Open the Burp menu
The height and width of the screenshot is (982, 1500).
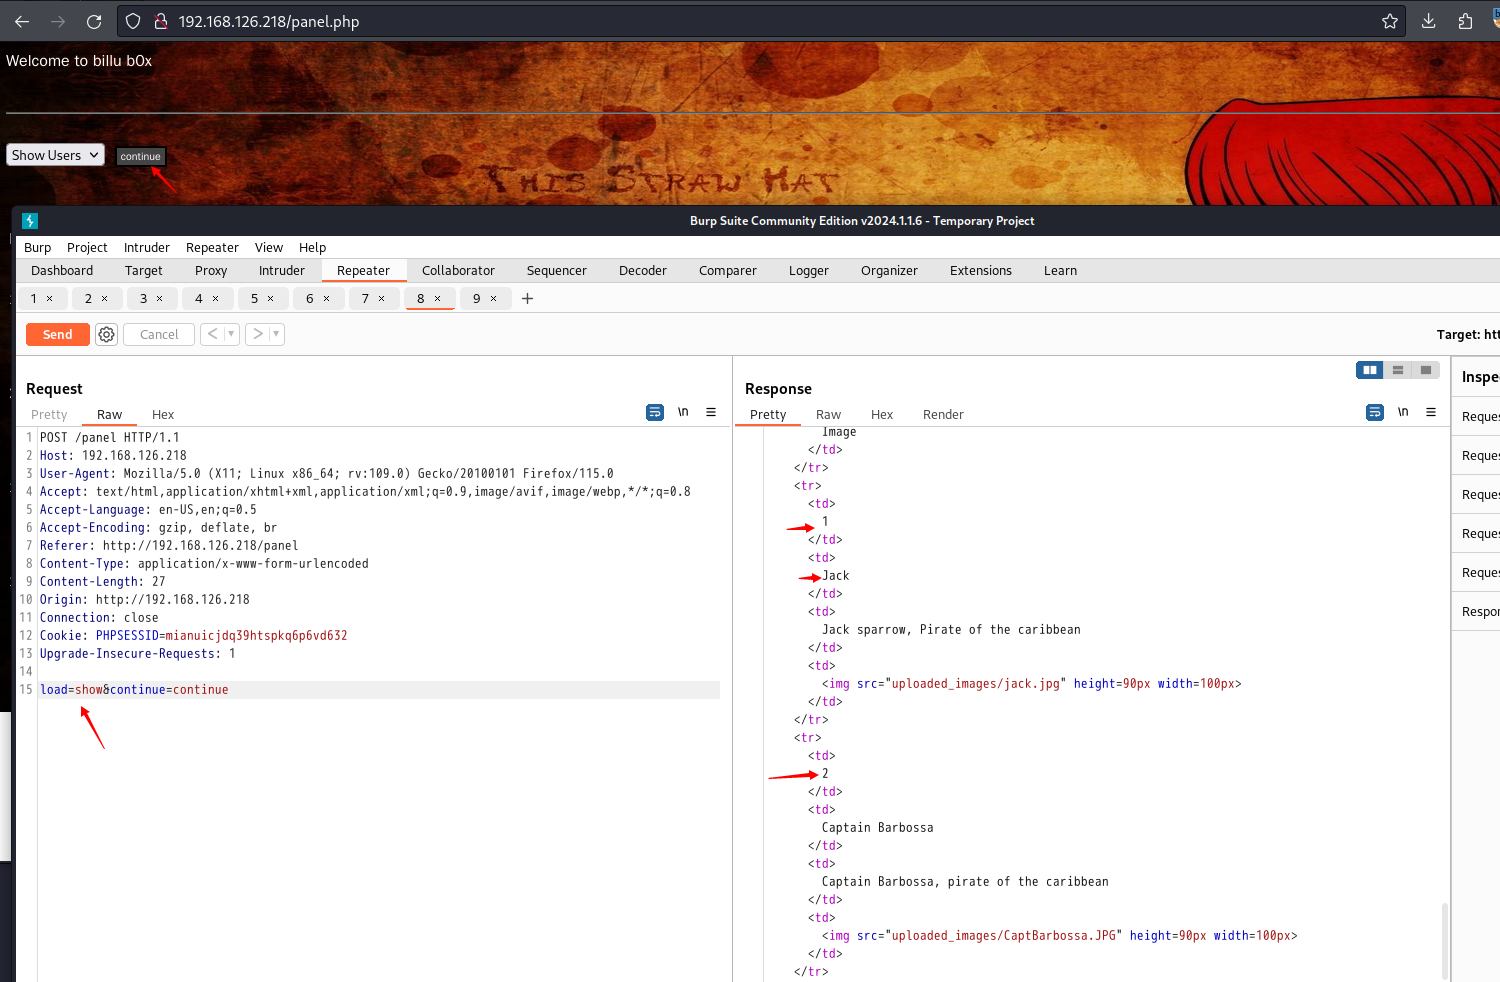click(x=37, y=248)
